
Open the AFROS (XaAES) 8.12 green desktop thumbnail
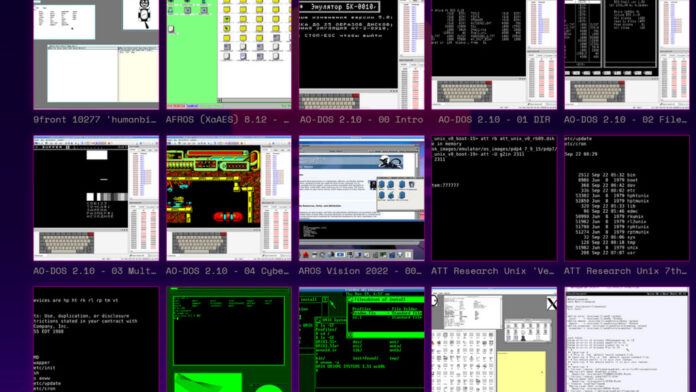(x=229, y=54)
